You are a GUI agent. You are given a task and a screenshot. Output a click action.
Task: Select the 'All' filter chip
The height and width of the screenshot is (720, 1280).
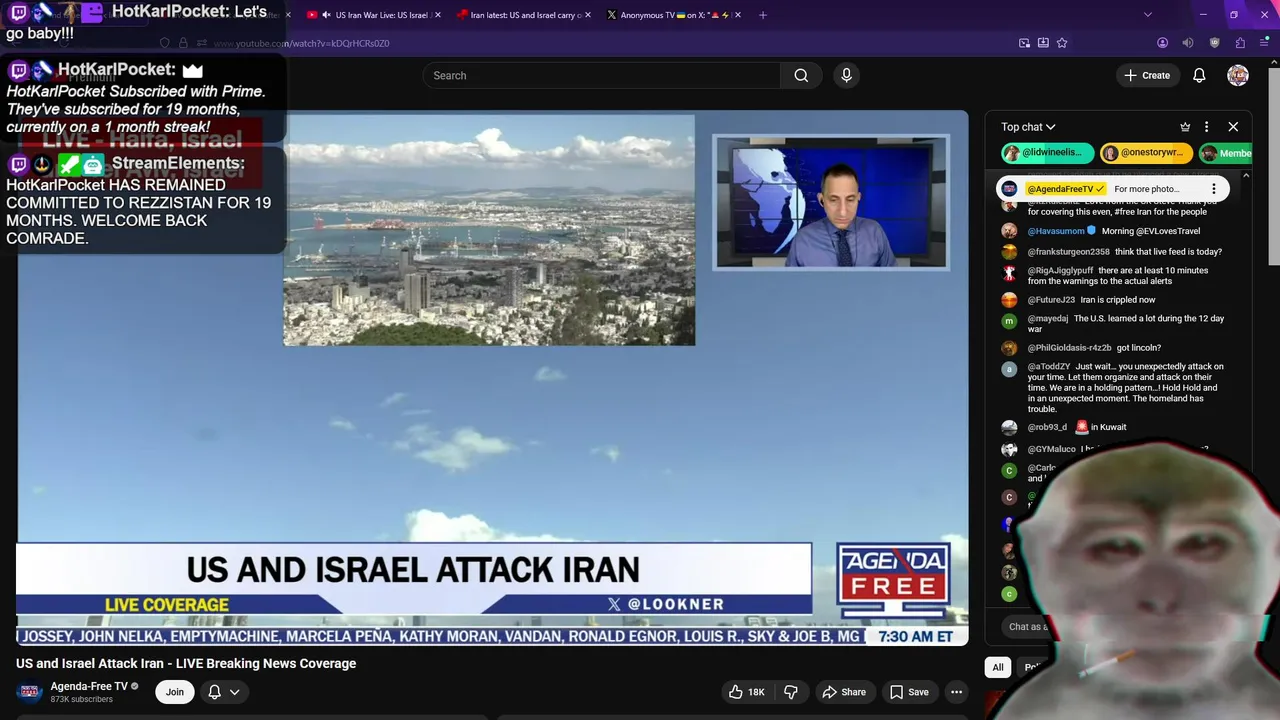tap(998, 667)
